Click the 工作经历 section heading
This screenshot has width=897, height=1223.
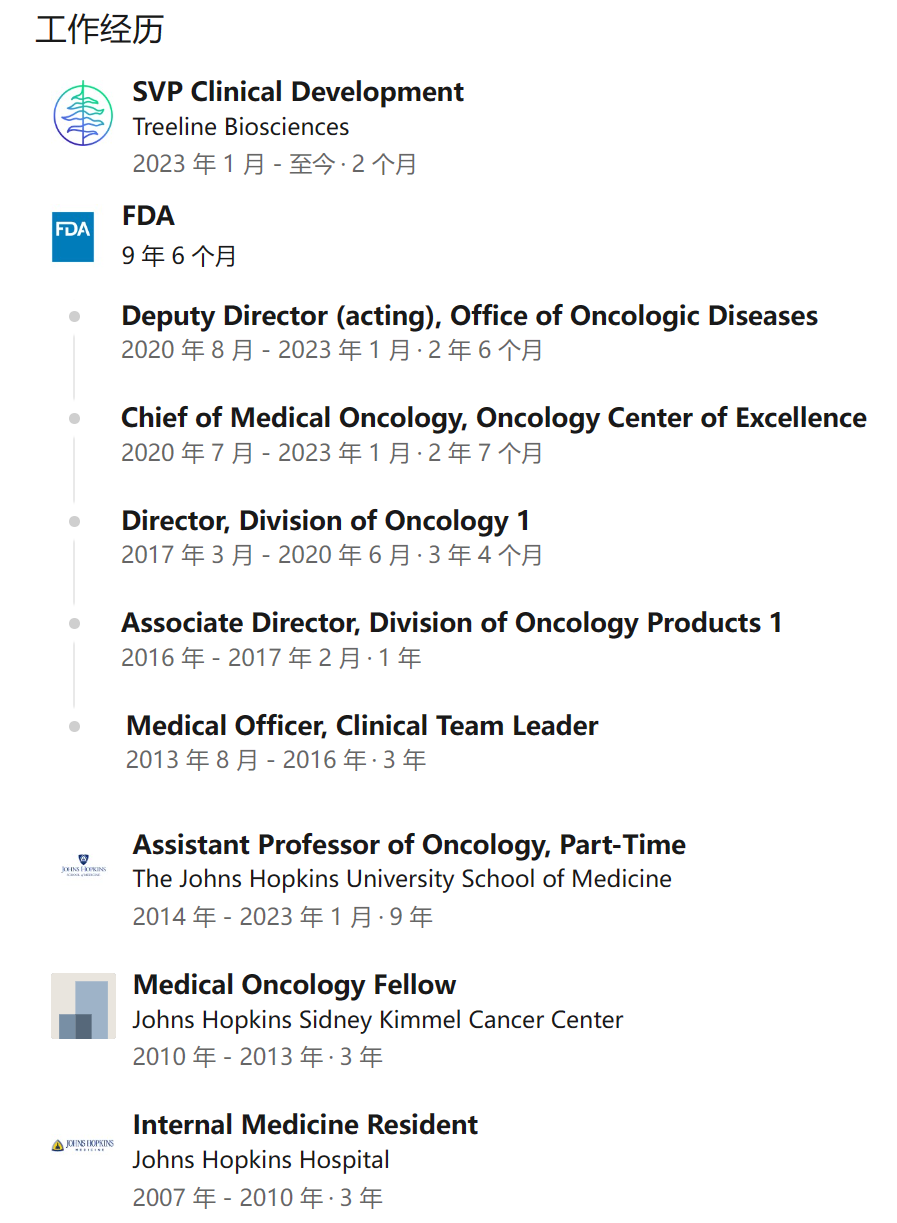pyautogui.click(x=99, y=30)
